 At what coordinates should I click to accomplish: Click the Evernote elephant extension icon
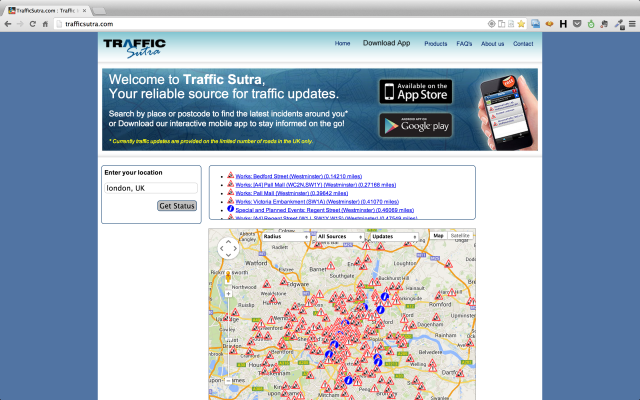click(x=604, y=24)
